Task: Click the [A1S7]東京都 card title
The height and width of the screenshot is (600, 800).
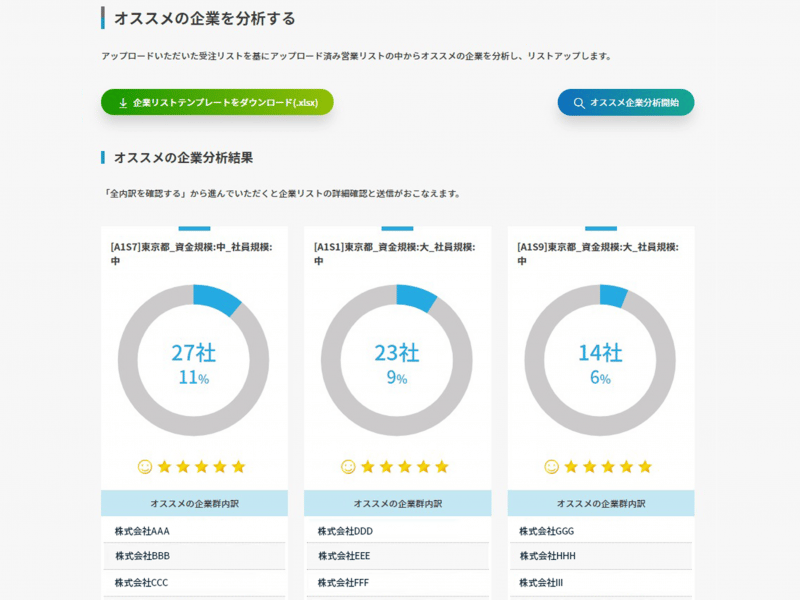Action: (191, 254)
